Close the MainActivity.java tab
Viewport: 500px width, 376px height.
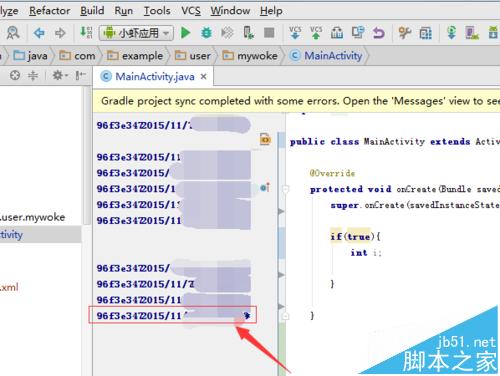click(x=203, y=77)
